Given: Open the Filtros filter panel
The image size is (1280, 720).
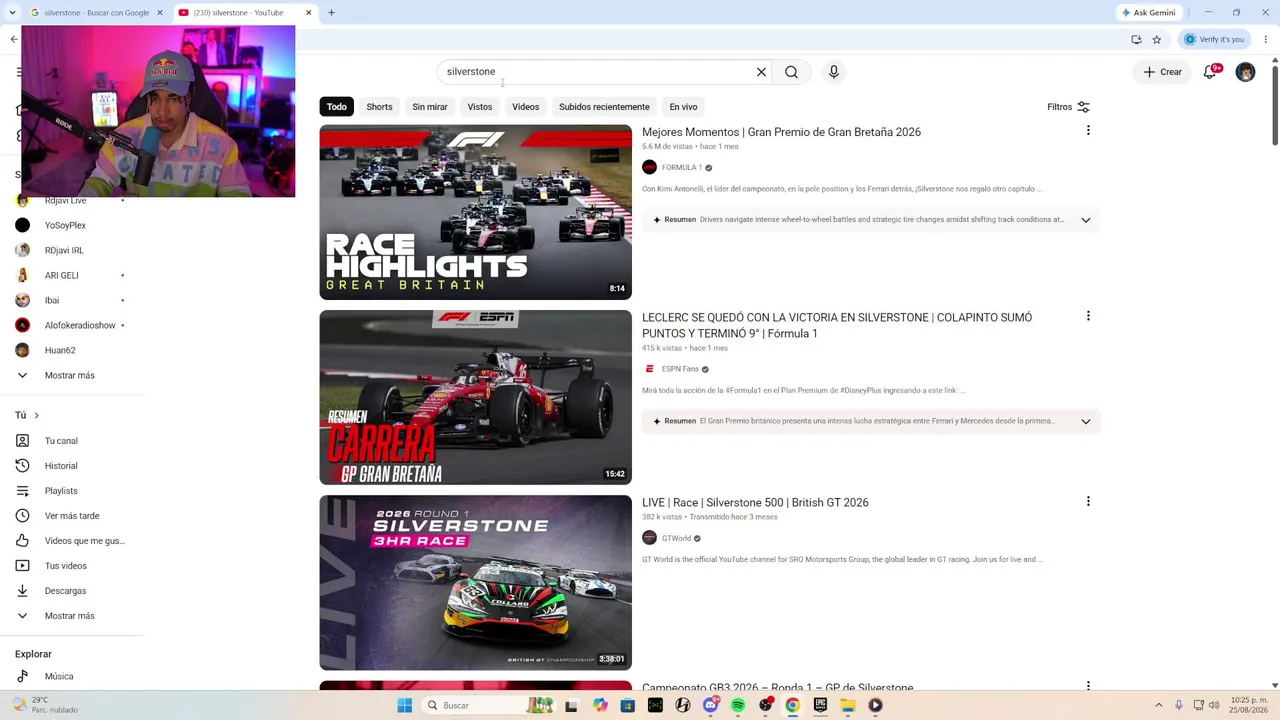Looking at the screenshot, I should [x=1068, y=107].
